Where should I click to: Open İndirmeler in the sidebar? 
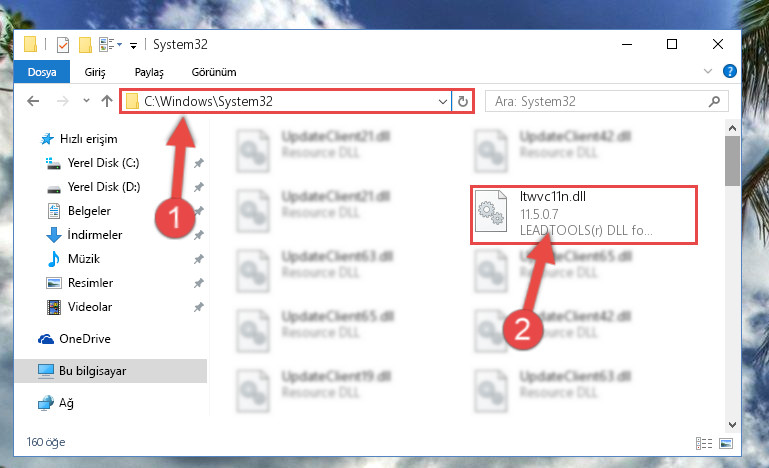tap(95, 235)
